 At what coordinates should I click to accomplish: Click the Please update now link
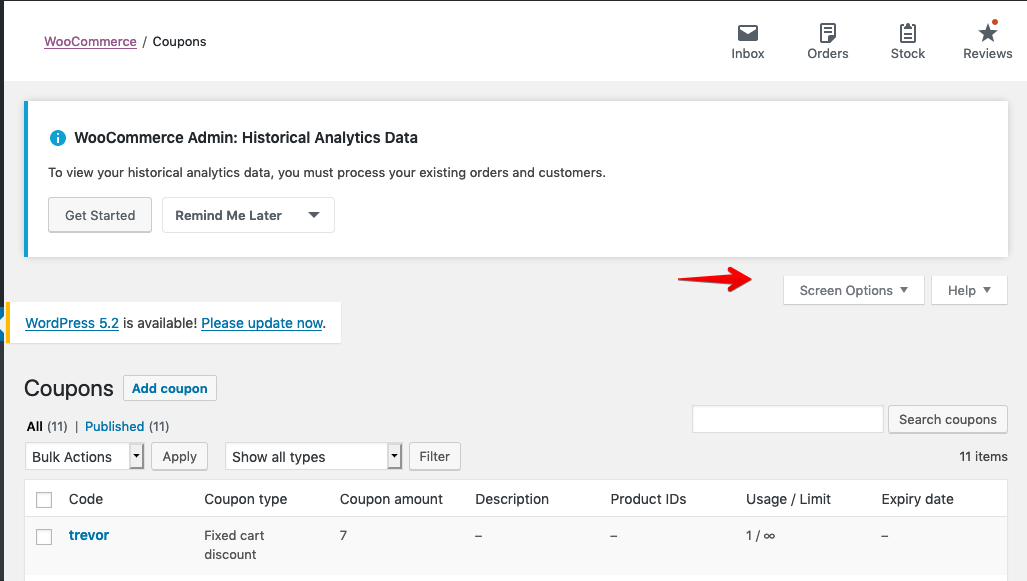click(262, 323)
